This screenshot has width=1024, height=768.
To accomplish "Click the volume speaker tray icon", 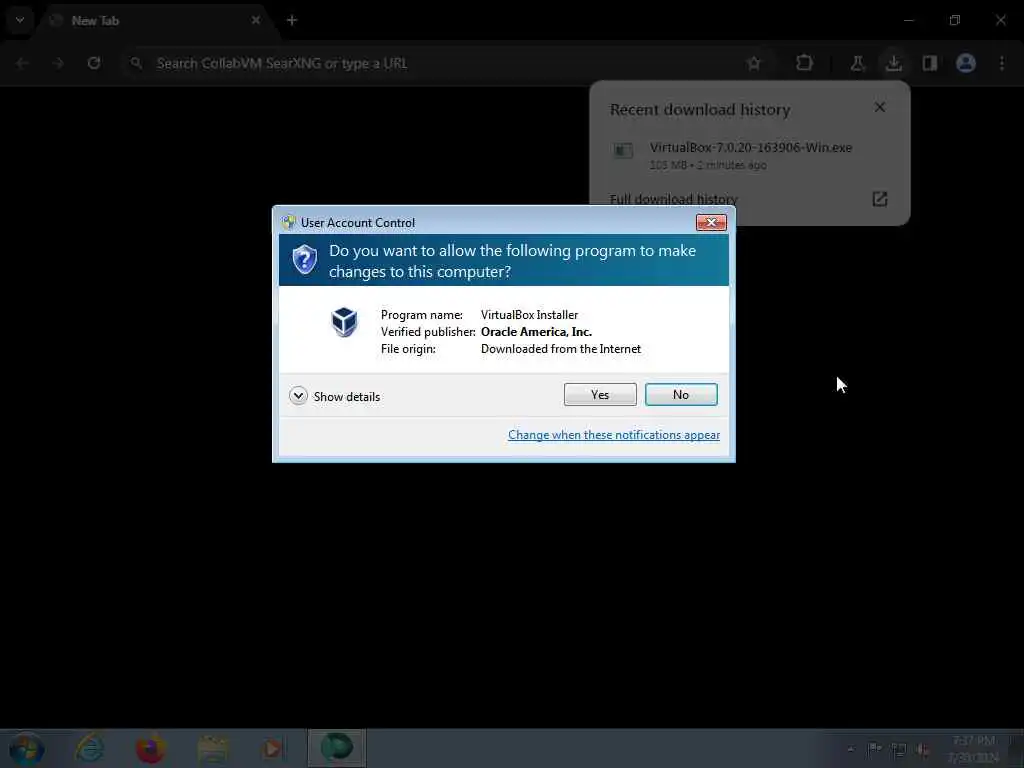I will (x=922, y=750).
